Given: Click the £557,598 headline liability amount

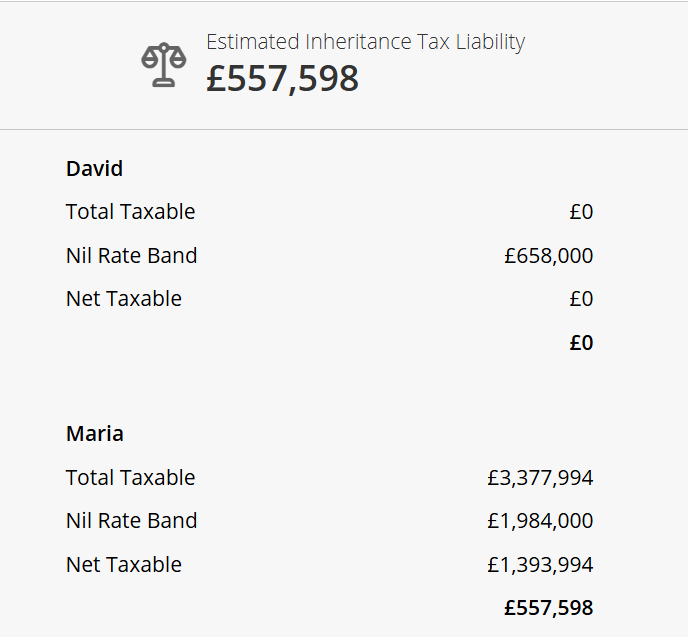Looking at the screenshot, I should [x=283, y=79].
